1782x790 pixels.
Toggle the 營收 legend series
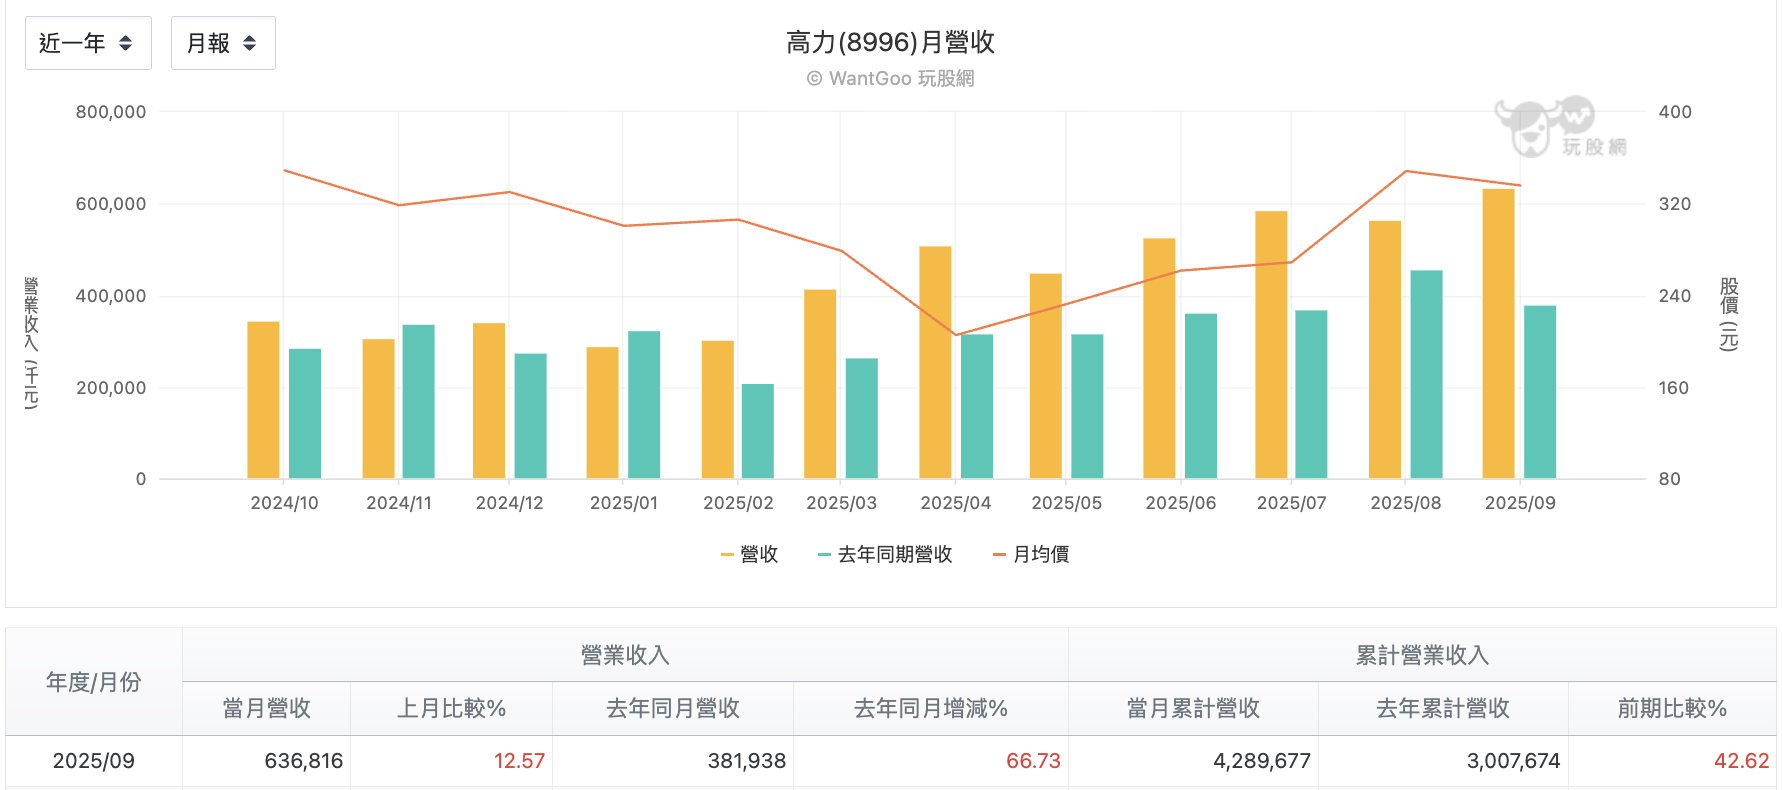tap(749, 554)
